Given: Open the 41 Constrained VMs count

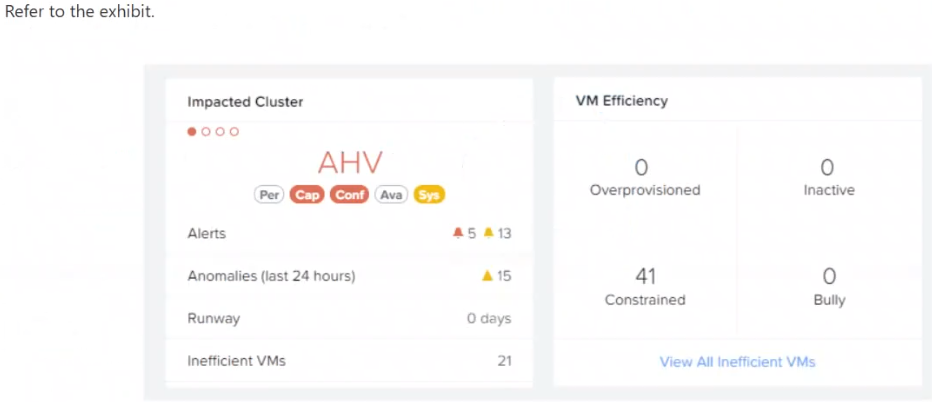Looking at the screenshot, I should click(645, 276).
